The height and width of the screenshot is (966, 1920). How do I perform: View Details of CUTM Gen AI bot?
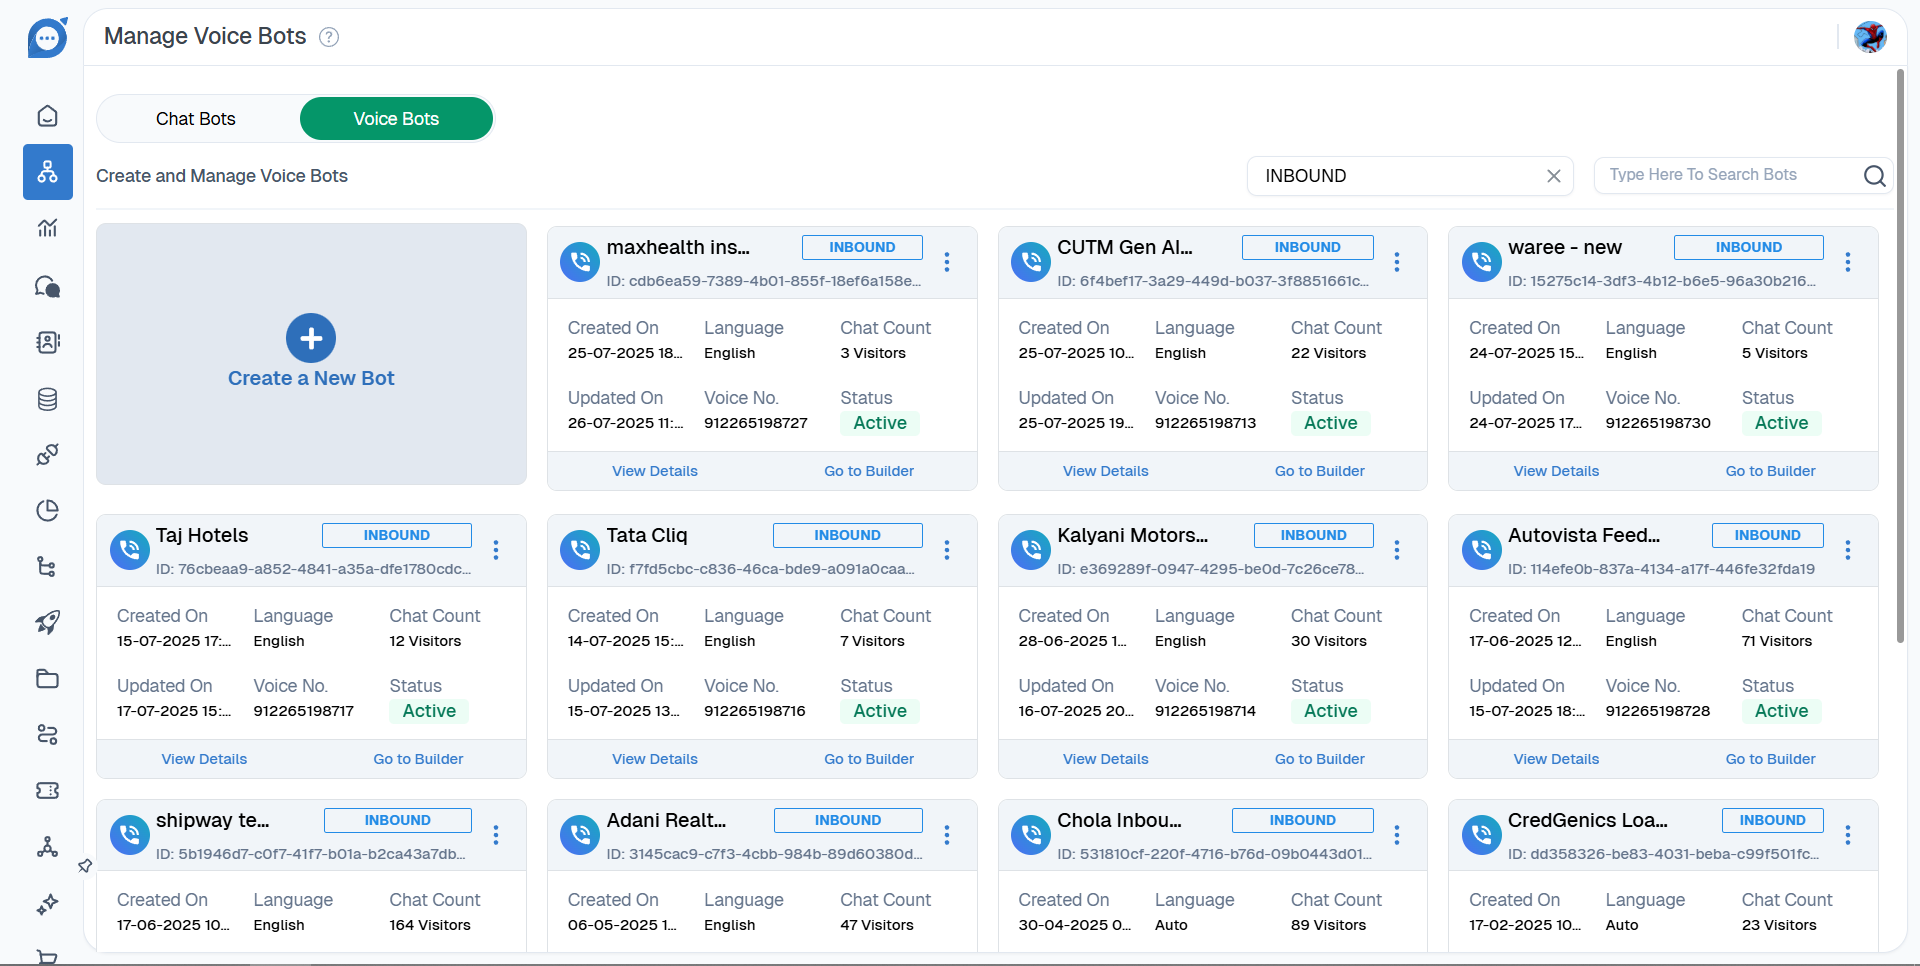1105,471
